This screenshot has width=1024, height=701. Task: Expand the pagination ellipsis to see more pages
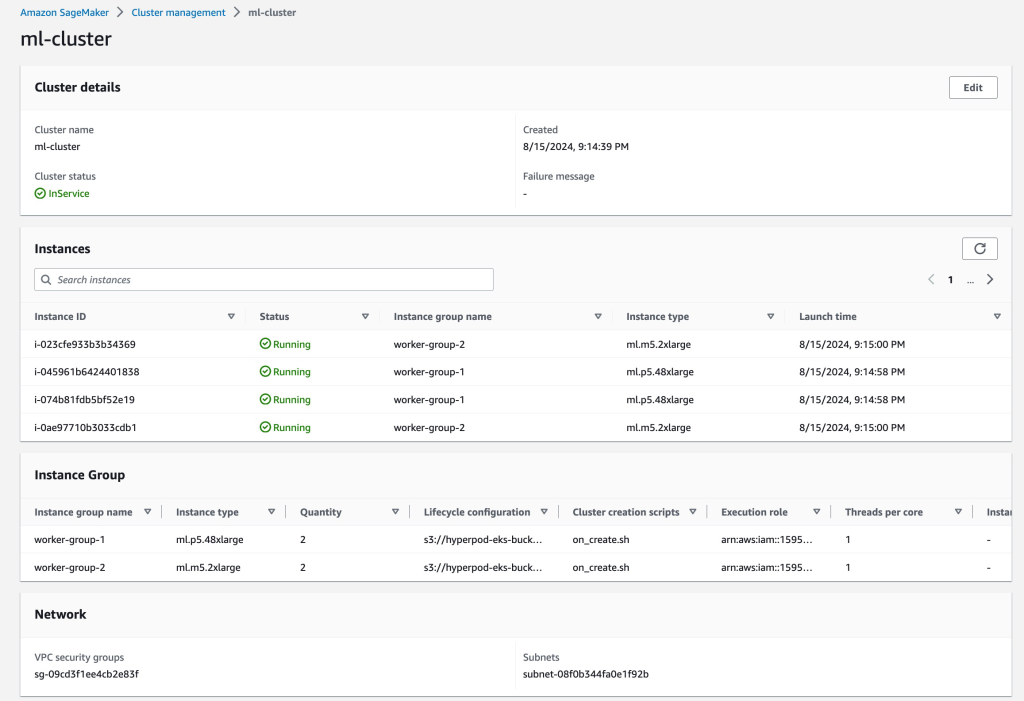point(970,279)
